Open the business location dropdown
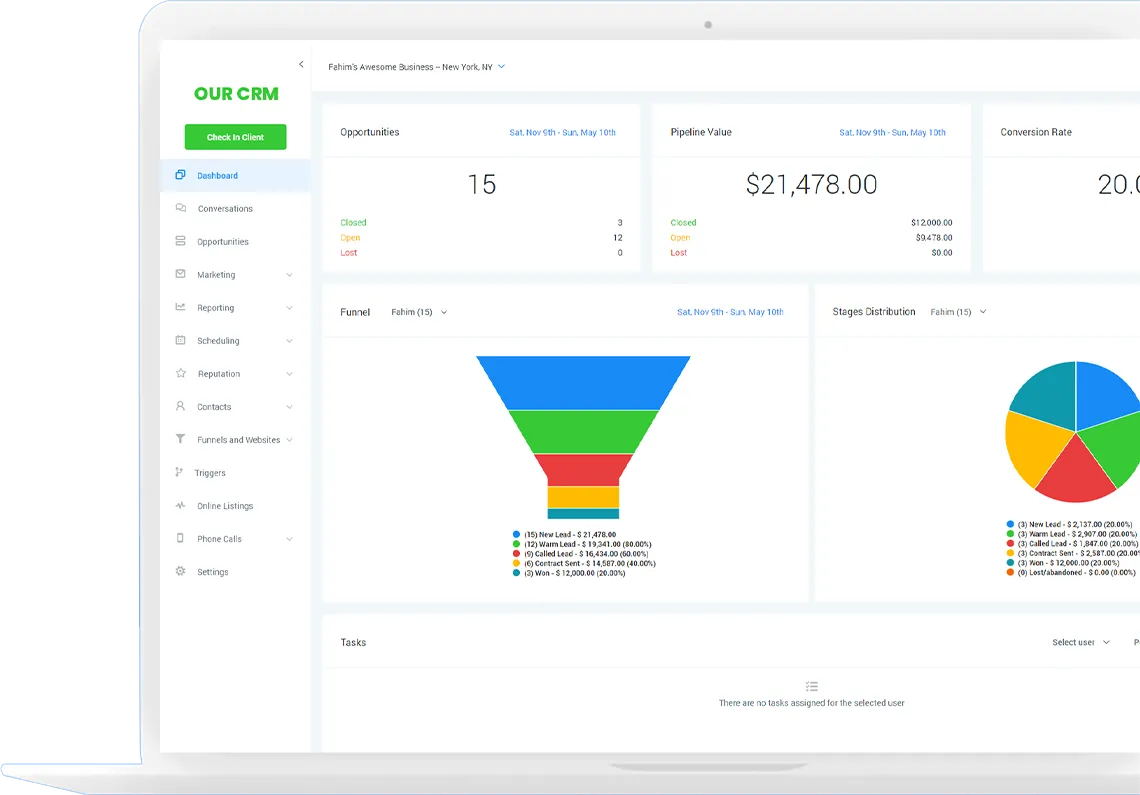Viewport: 1140px width, 795px height. click(x=417, y=67)
